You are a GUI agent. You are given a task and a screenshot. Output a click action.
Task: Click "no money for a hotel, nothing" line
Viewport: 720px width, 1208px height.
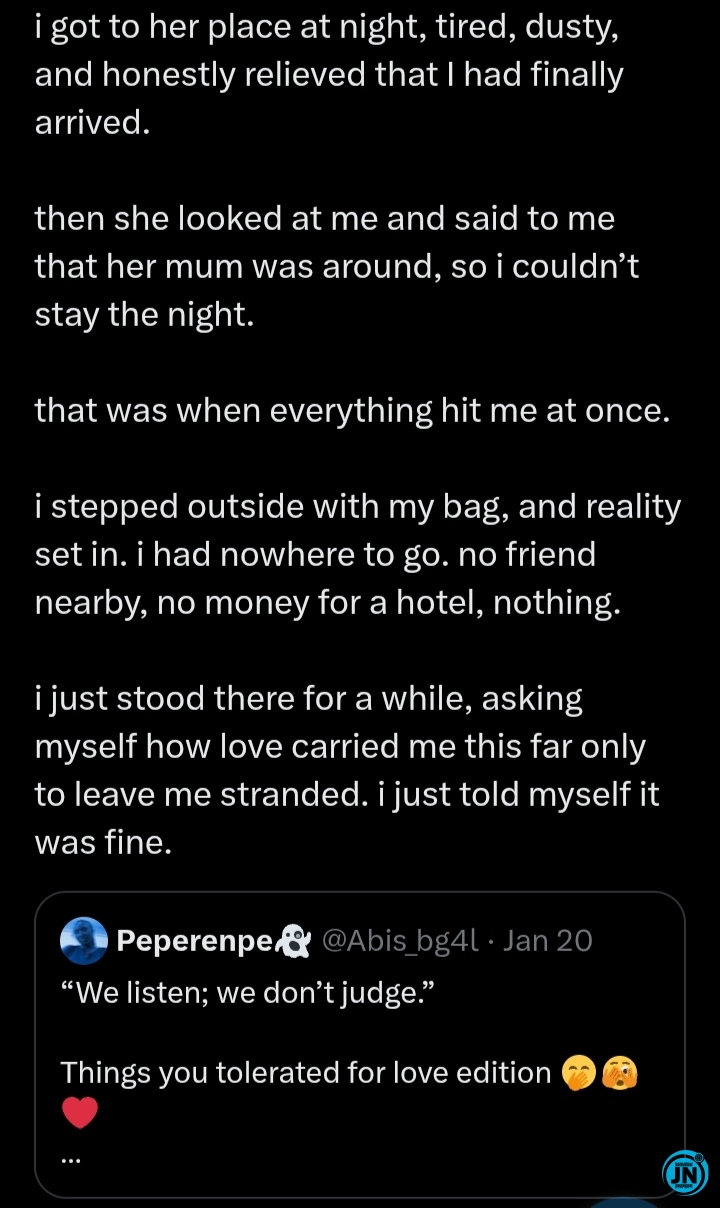[x=328, y=602]
